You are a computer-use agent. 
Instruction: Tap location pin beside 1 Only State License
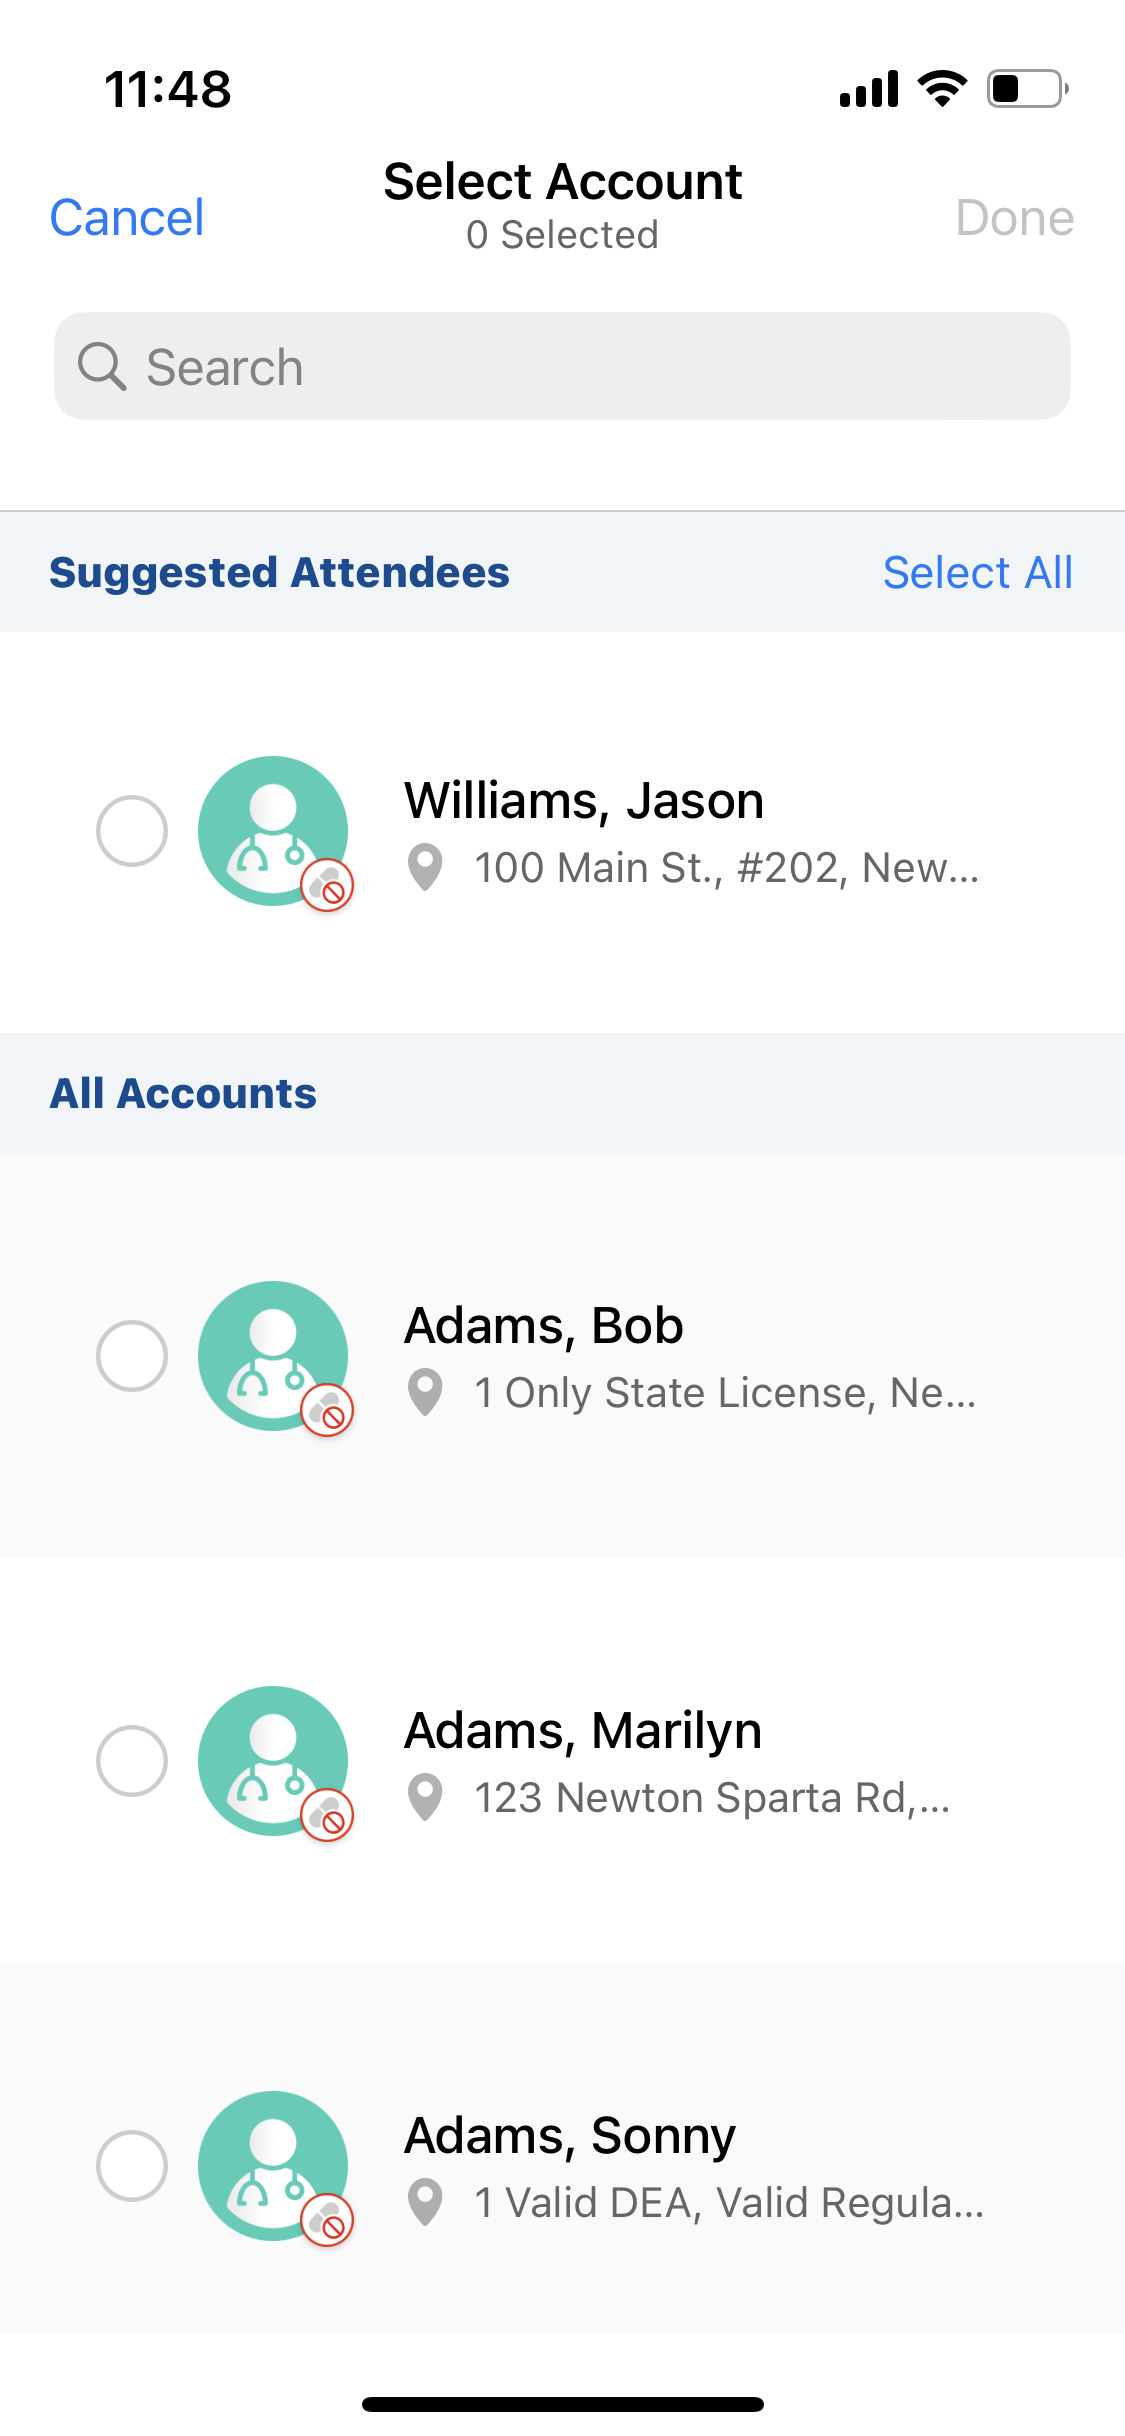426,1392
